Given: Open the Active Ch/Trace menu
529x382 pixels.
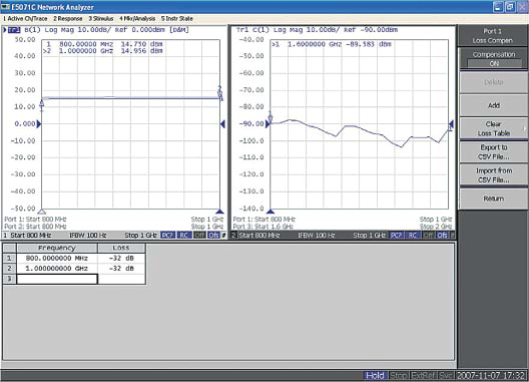Looking at the screenshot, I should 25,19.
